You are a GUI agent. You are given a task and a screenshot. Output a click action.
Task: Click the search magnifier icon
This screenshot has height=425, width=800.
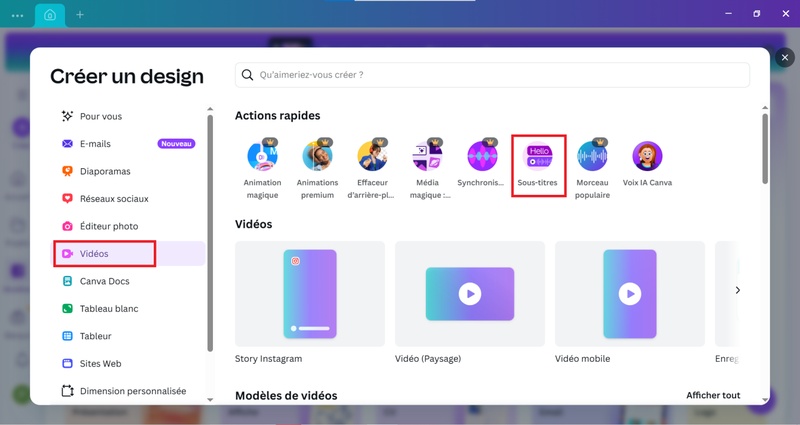(x=247, y=75)
